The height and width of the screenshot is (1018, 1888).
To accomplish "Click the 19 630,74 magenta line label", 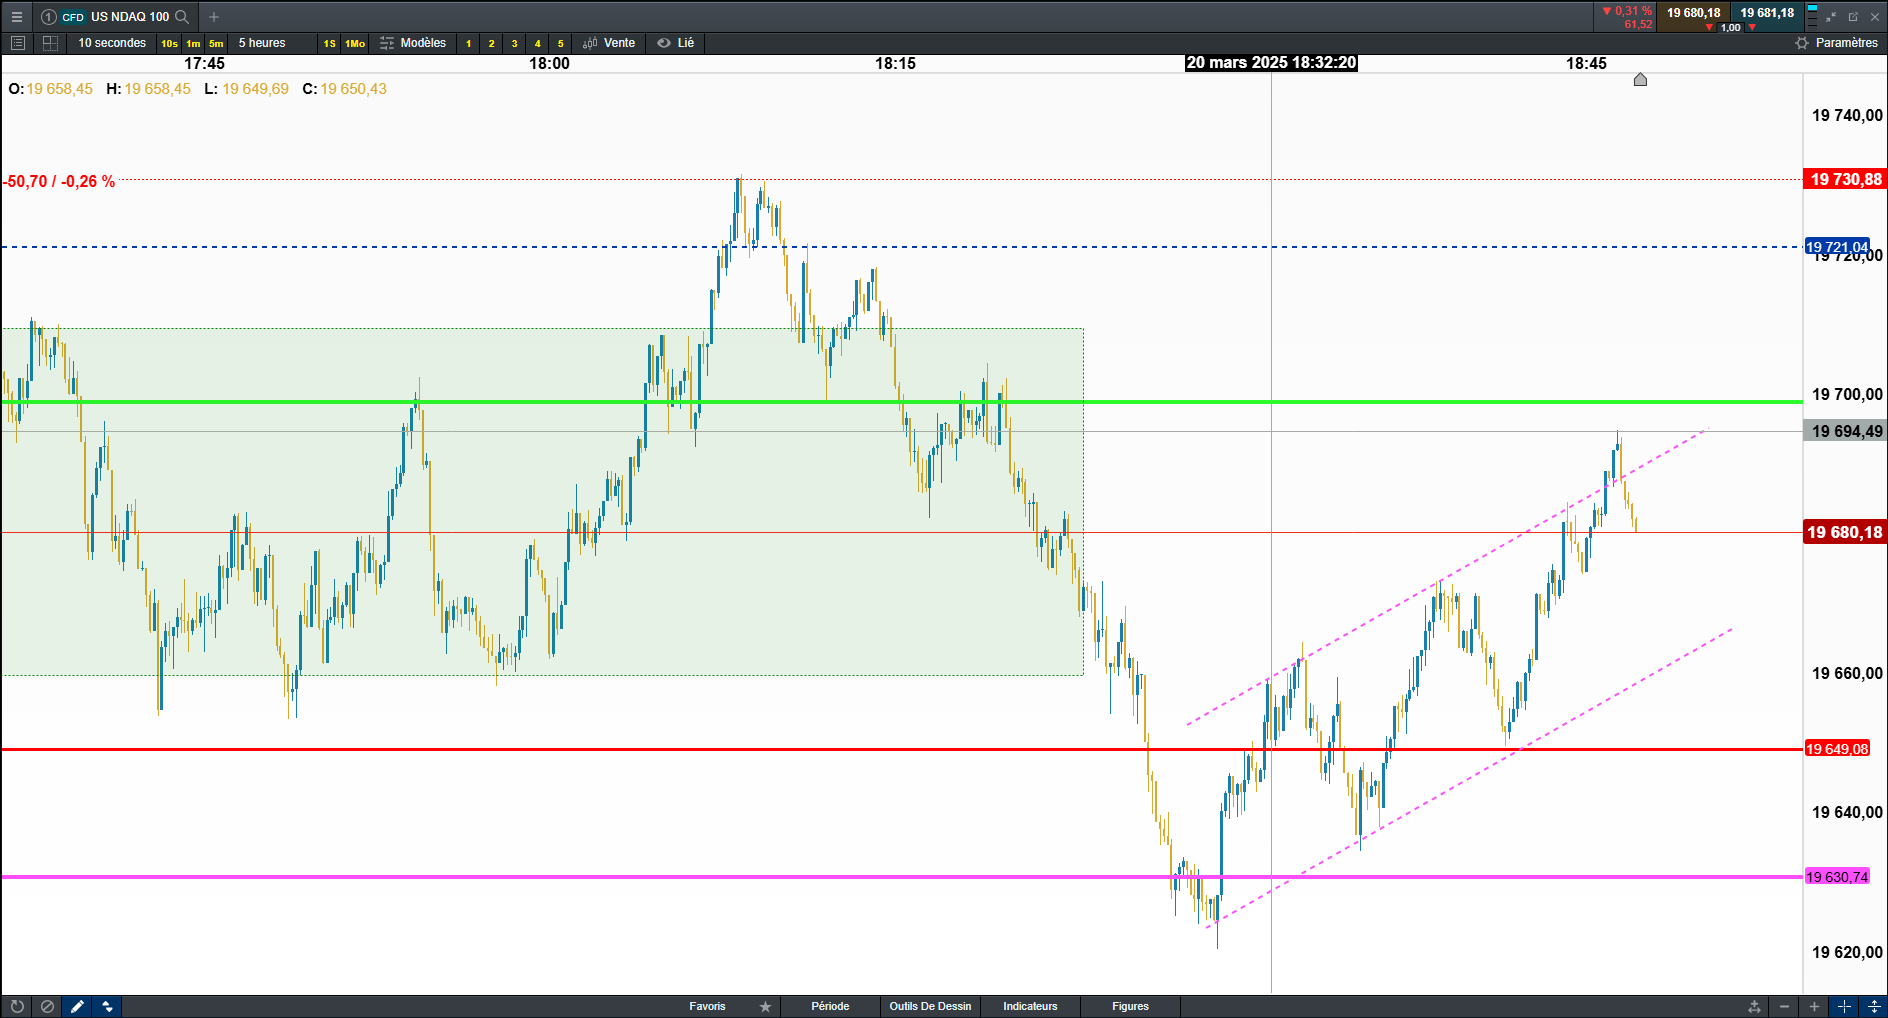I will pyautogui.click(x=1837, y=877).
